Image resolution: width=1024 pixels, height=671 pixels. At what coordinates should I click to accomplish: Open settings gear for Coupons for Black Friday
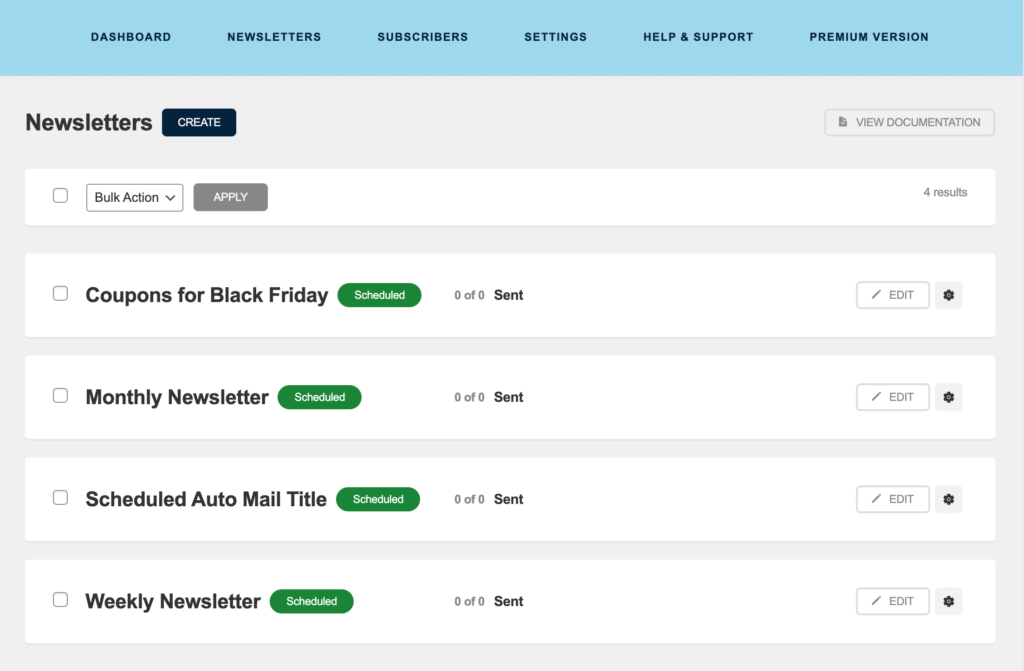[948, 295]
